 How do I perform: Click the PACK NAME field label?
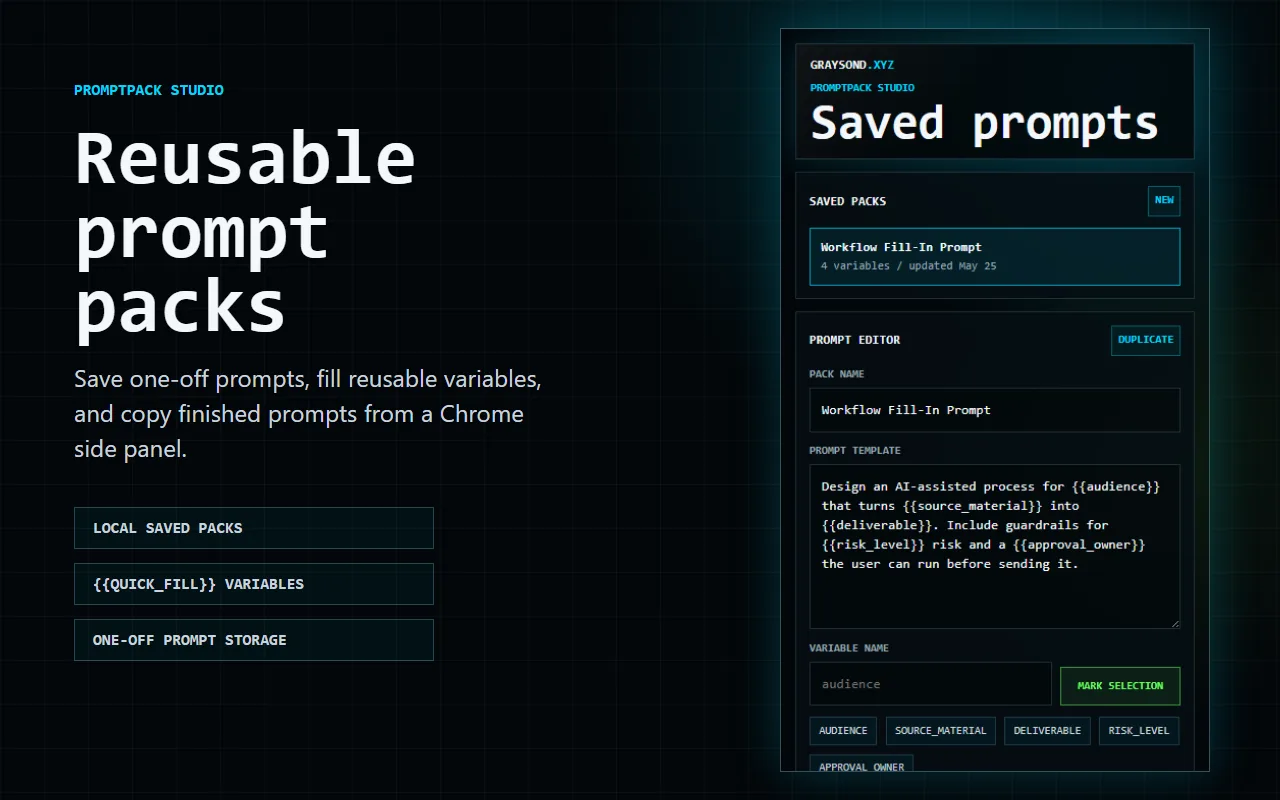[x=837, y=374]
